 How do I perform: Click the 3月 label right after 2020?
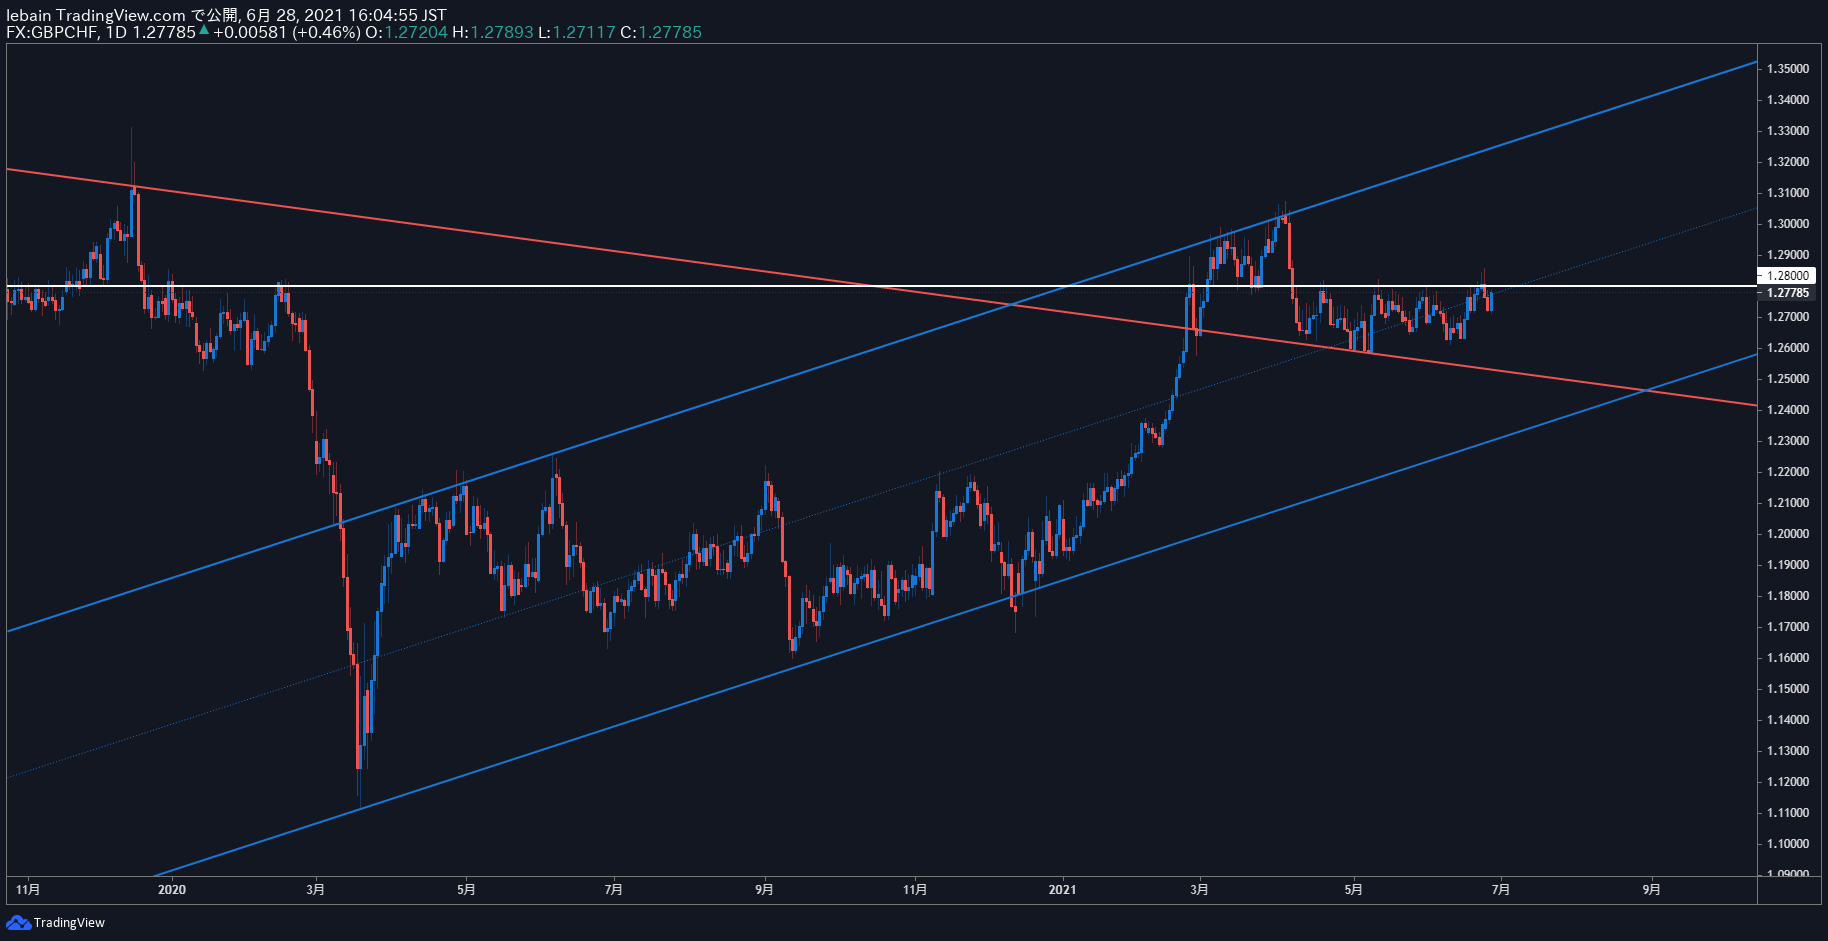(x=316, y=889)
